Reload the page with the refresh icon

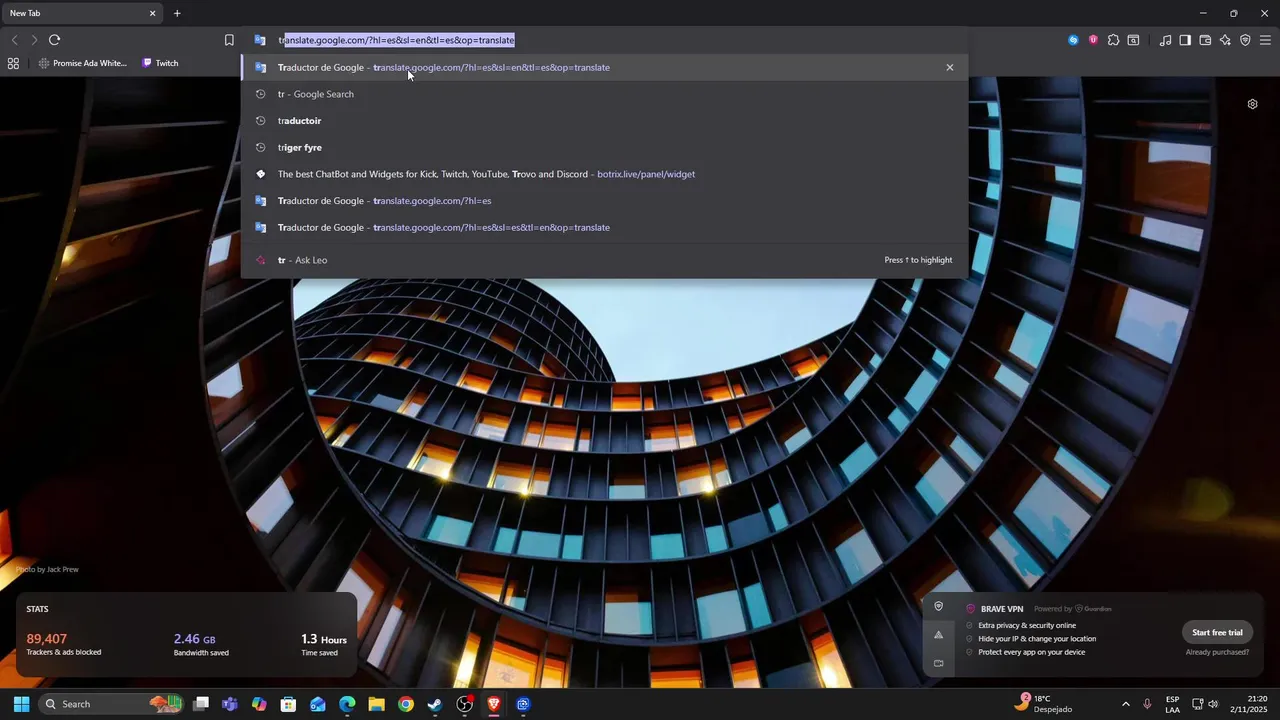pos(54,40)
